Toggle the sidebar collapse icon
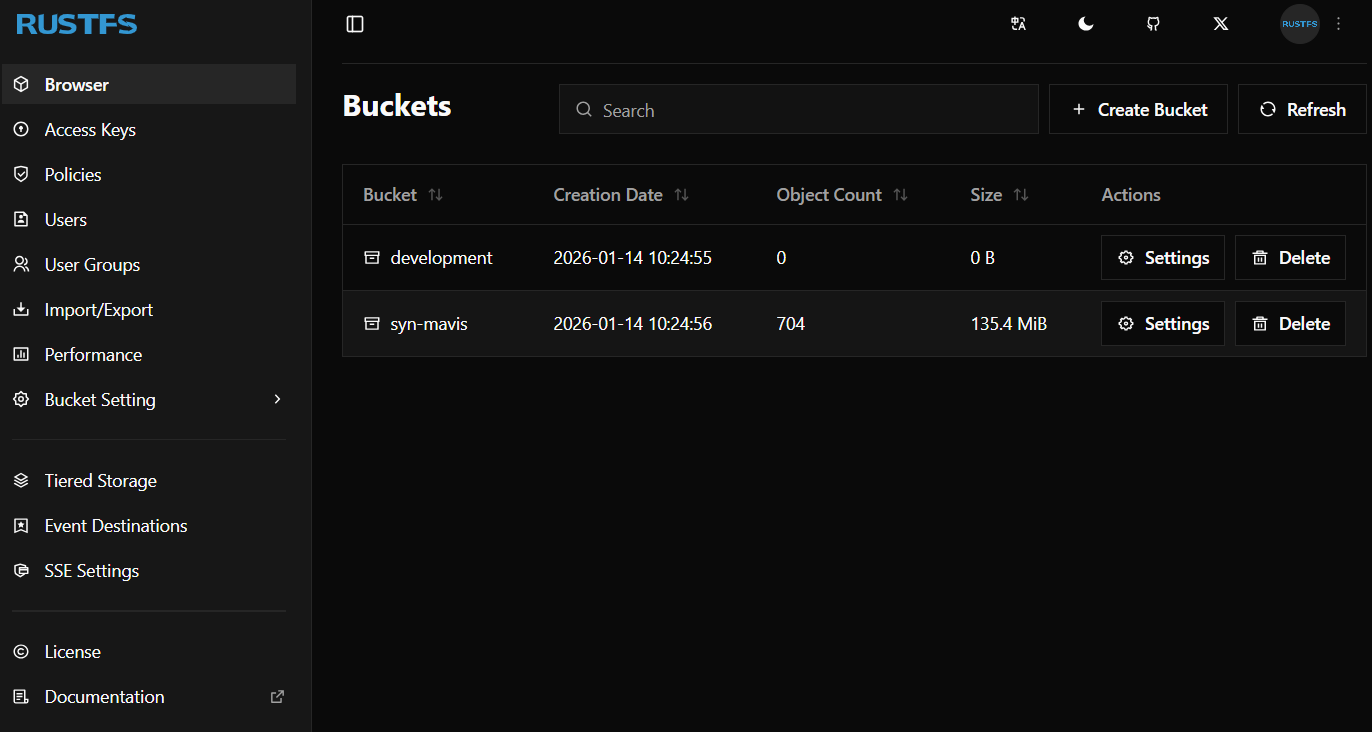 (x=355, y=23)
